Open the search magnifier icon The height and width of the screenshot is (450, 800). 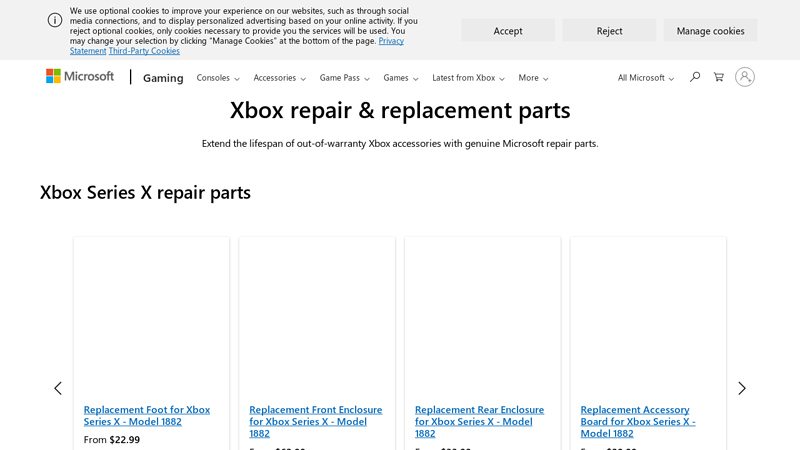tap(694, 77)
